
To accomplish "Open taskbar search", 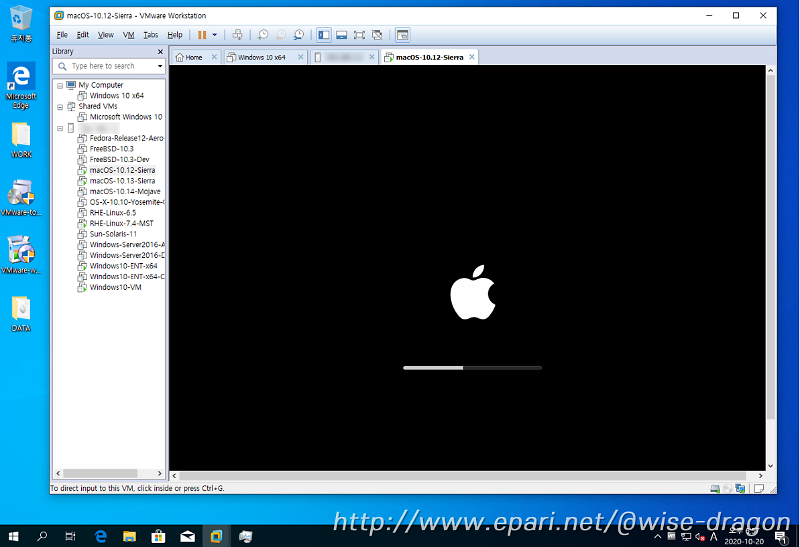I will coord(42,536).
